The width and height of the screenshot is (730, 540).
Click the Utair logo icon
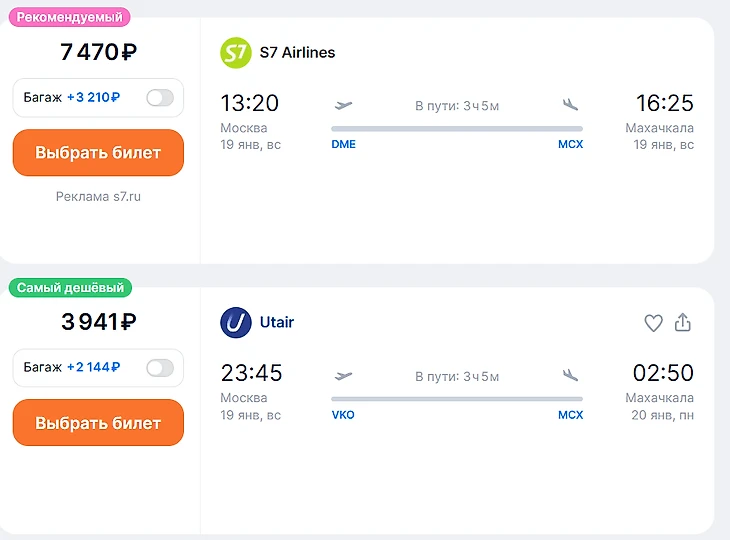click(x=236, y=323)
